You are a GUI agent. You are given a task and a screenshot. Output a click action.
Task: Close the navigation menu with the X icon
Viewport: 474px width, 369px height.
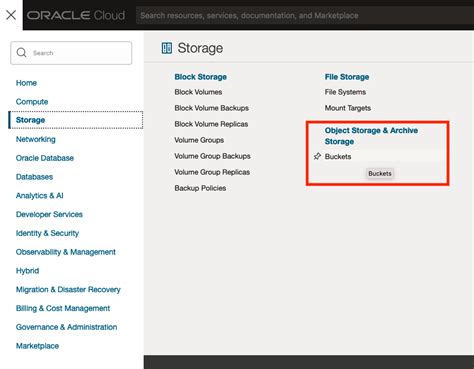[x=11, y=15]
